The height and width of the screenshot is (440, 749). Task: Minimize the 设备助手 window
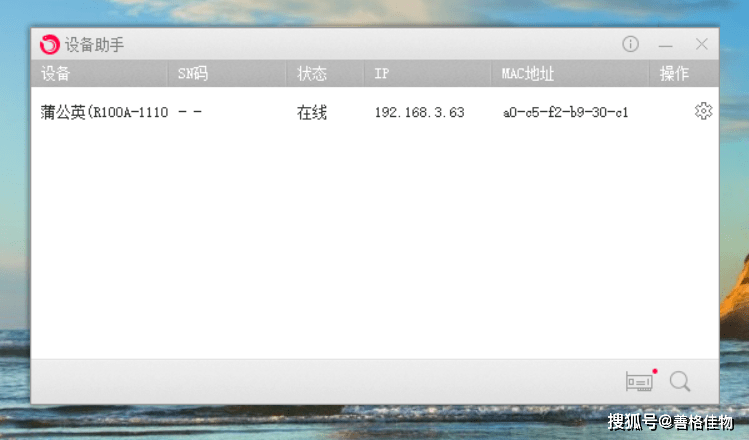click(x=665, y=45)
